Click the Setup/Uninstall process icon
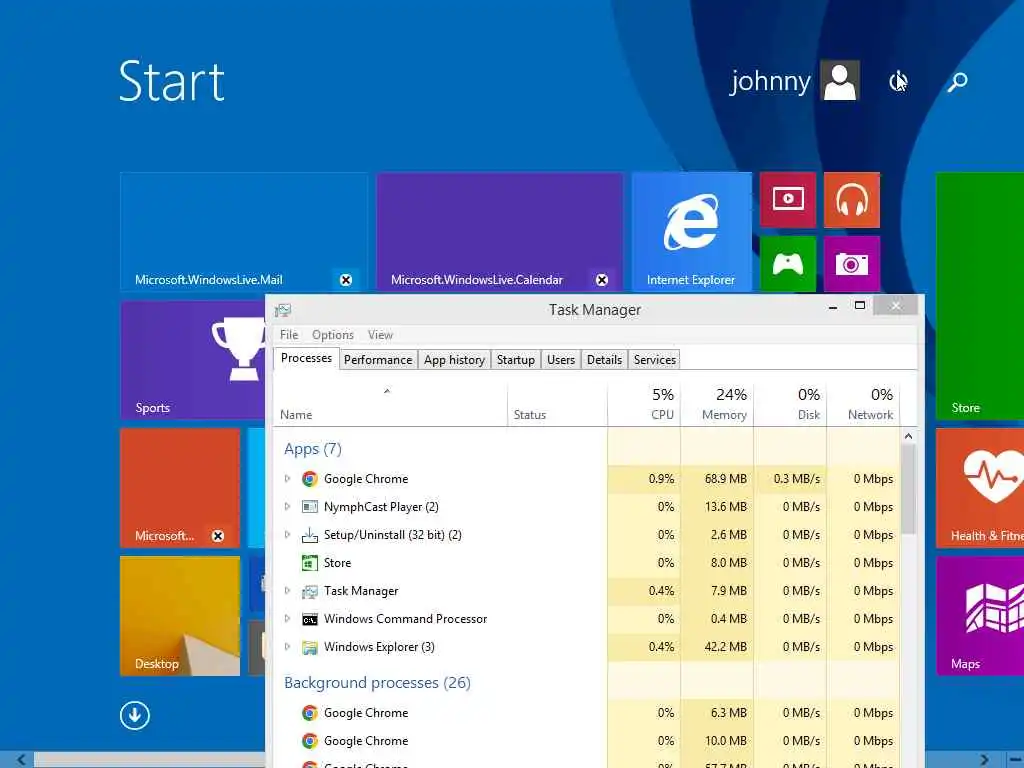Screen dimensions: 1024x768 point(310,535)
